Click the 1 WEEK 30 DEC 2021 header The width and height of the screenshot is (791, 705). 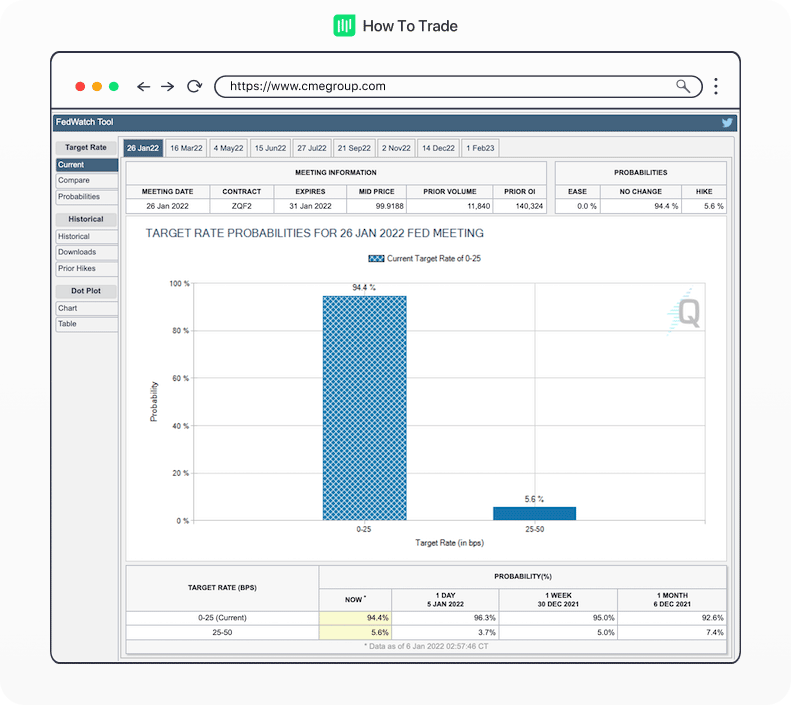click(558, 600)
